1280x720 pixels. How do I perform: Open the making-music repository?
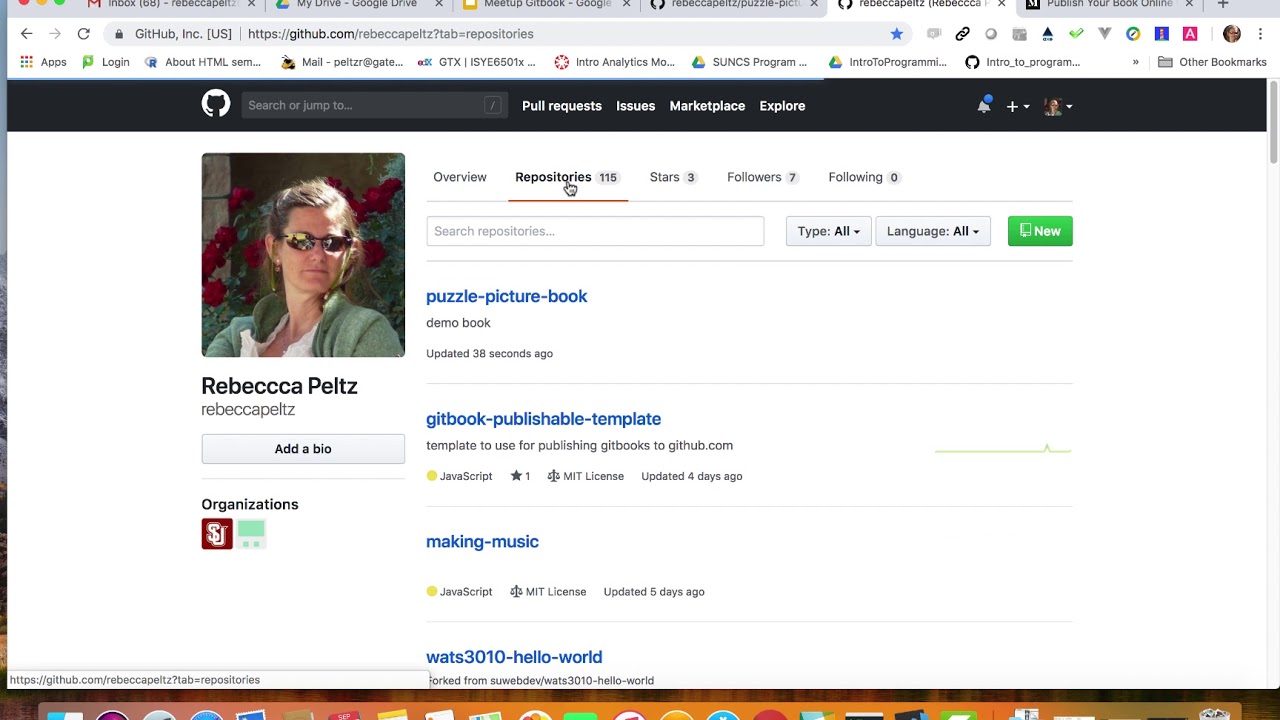point(482,541)
